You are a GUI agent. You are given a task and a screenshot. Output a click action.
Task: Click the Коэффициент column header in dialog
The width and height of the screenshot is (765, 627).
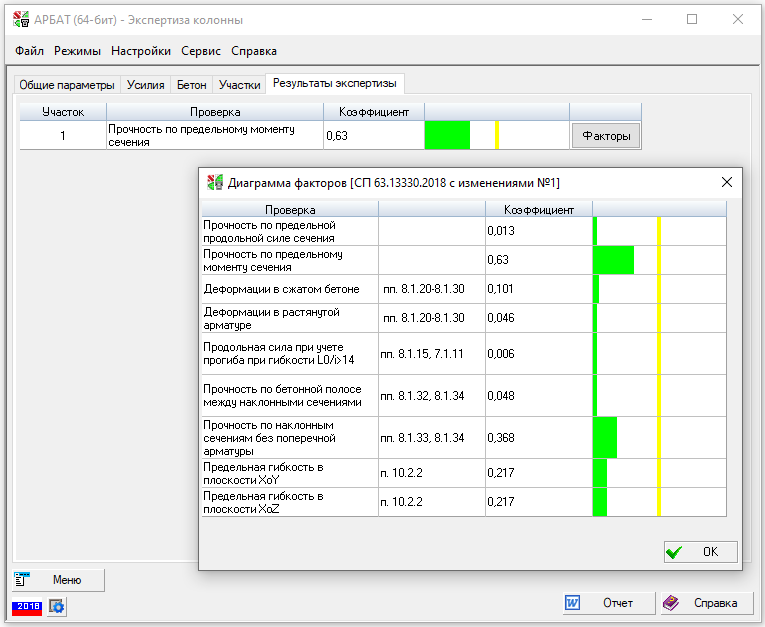pyautogui.click(x=538, y=210)
